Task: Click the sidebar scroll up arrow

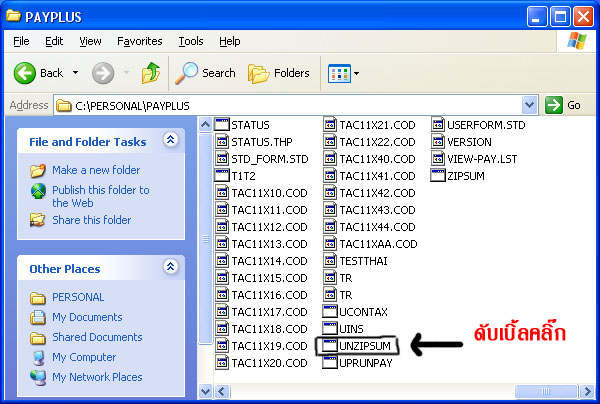Action: 205,125
